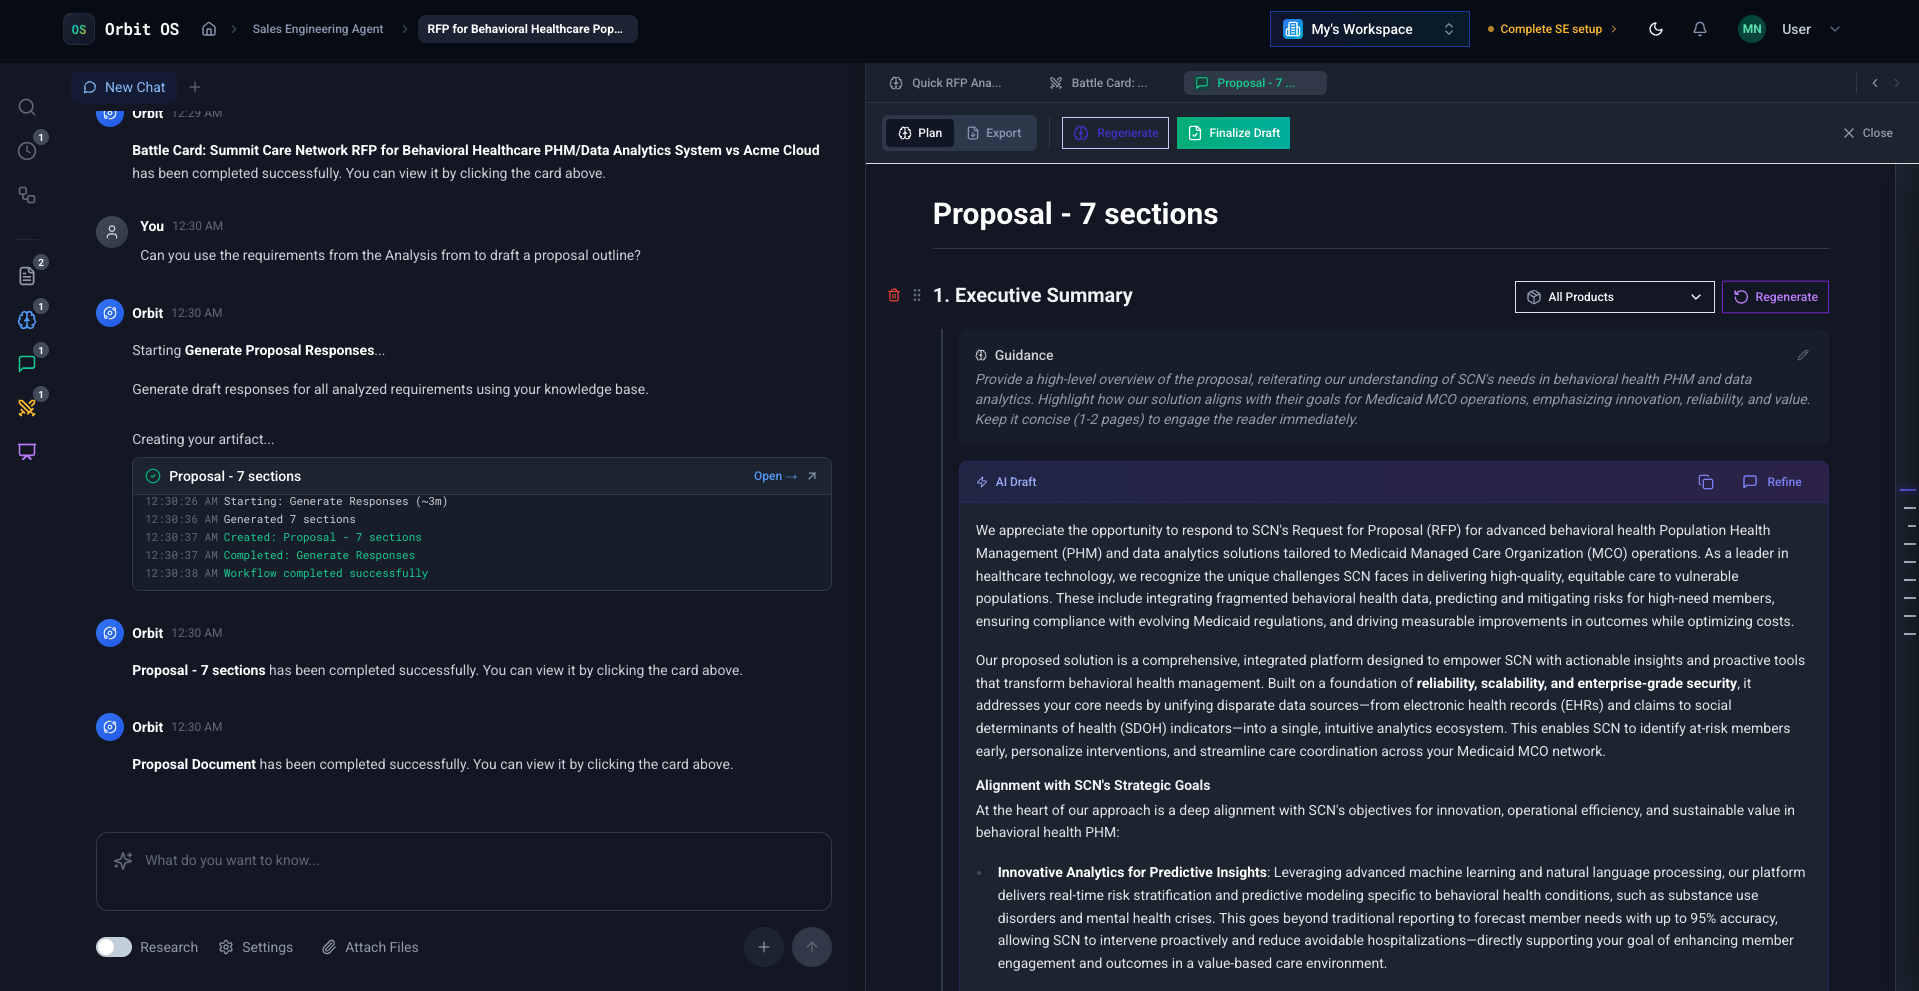Open the history panel with notification badge
Viewport: 1919px width, 991px height.
(27, 150)
